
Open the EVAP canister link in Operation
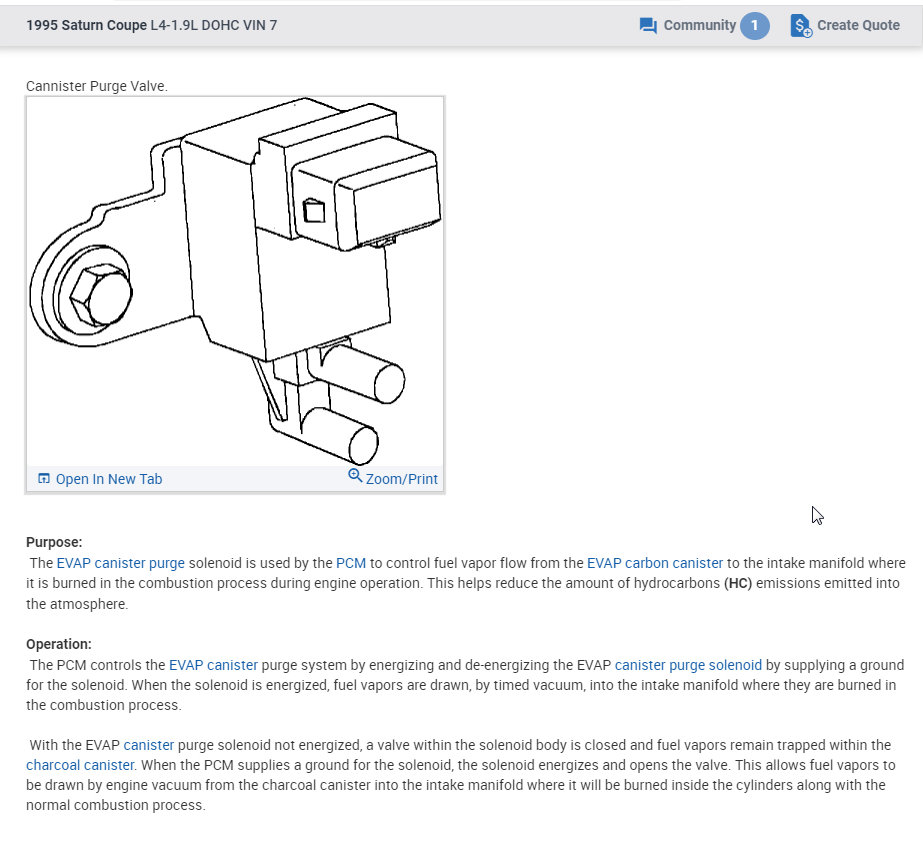pyautogui.click(x=213, y=665)
